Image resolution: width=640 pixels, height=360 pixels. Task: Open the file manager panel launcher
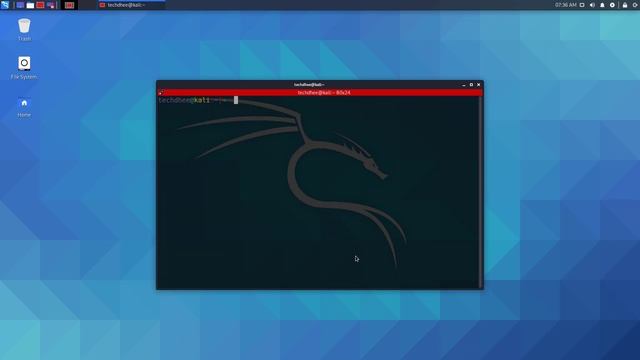30,5
